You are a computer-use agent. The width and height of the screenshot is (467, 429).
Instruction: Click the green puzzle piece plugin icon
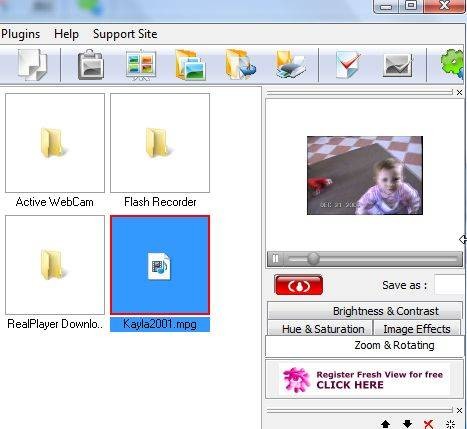(452, 64)
